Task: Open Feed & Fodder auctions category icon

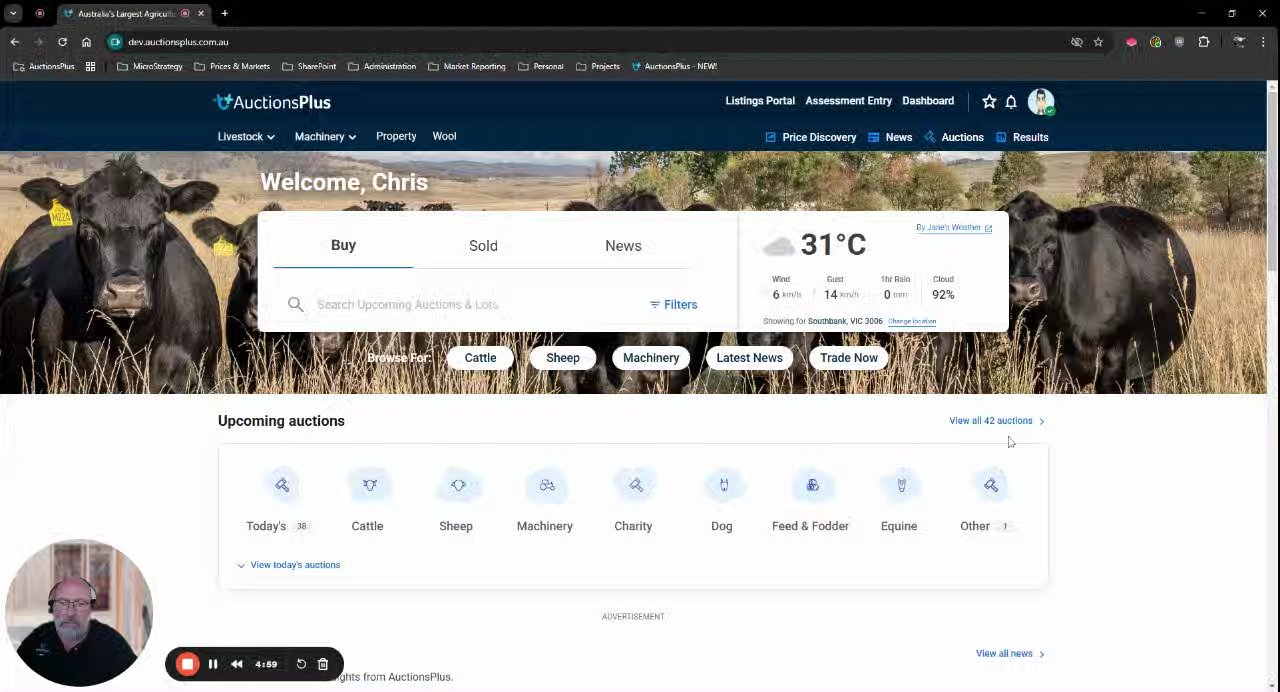Action: click(x=813, y=486)
